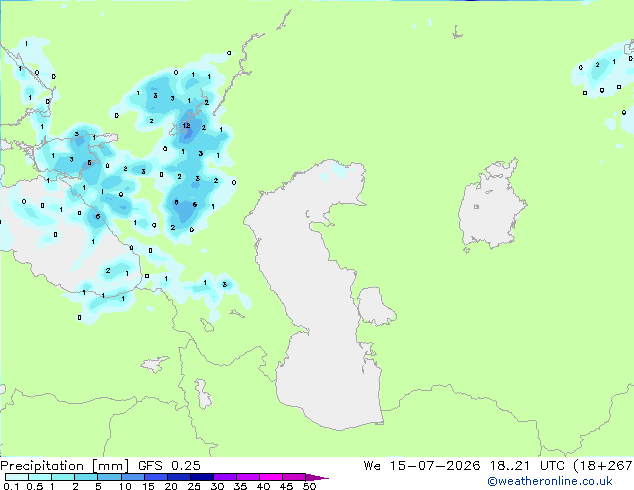The width and height of the screenshot is (634, 490).
Task: Click the legend label '0.5'
Action: [35, 486]
